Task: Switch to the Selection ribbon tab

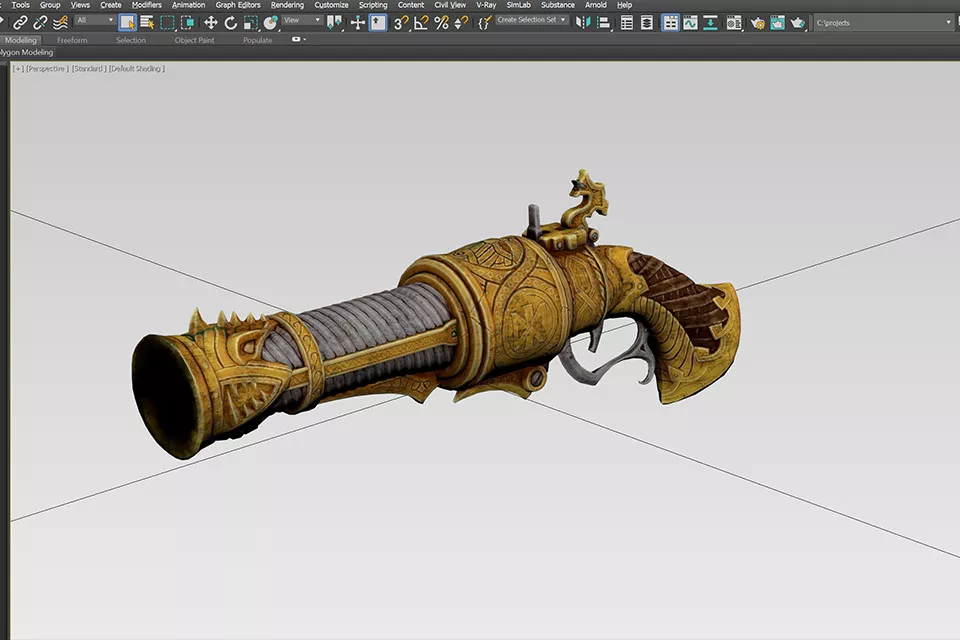Action: click(131, 40)
